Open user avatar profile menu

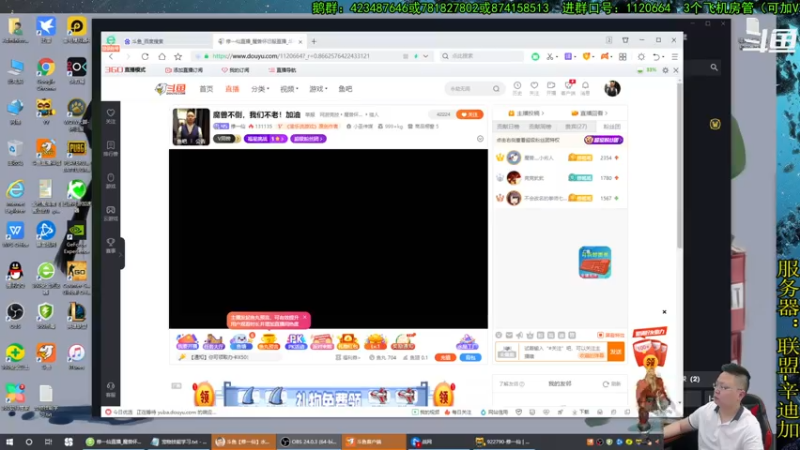[612, 88]
